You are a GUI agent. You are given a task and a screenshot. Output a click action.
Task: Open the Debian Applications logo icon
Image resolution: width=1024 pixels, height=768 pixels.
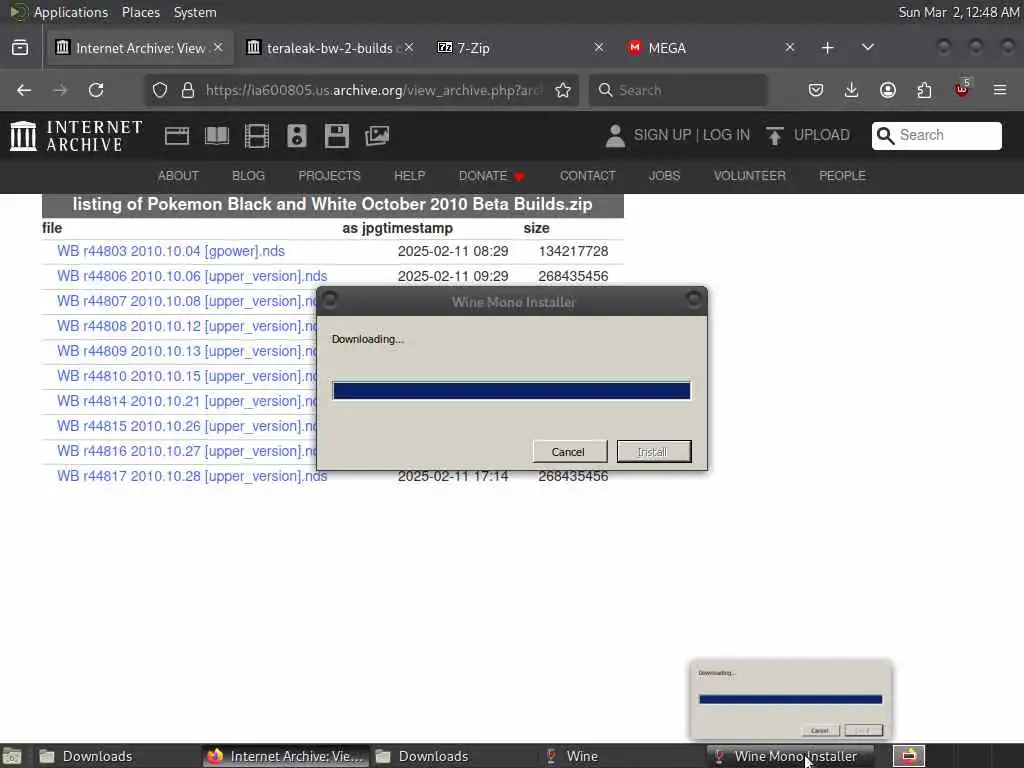click(x=18, y=12)
